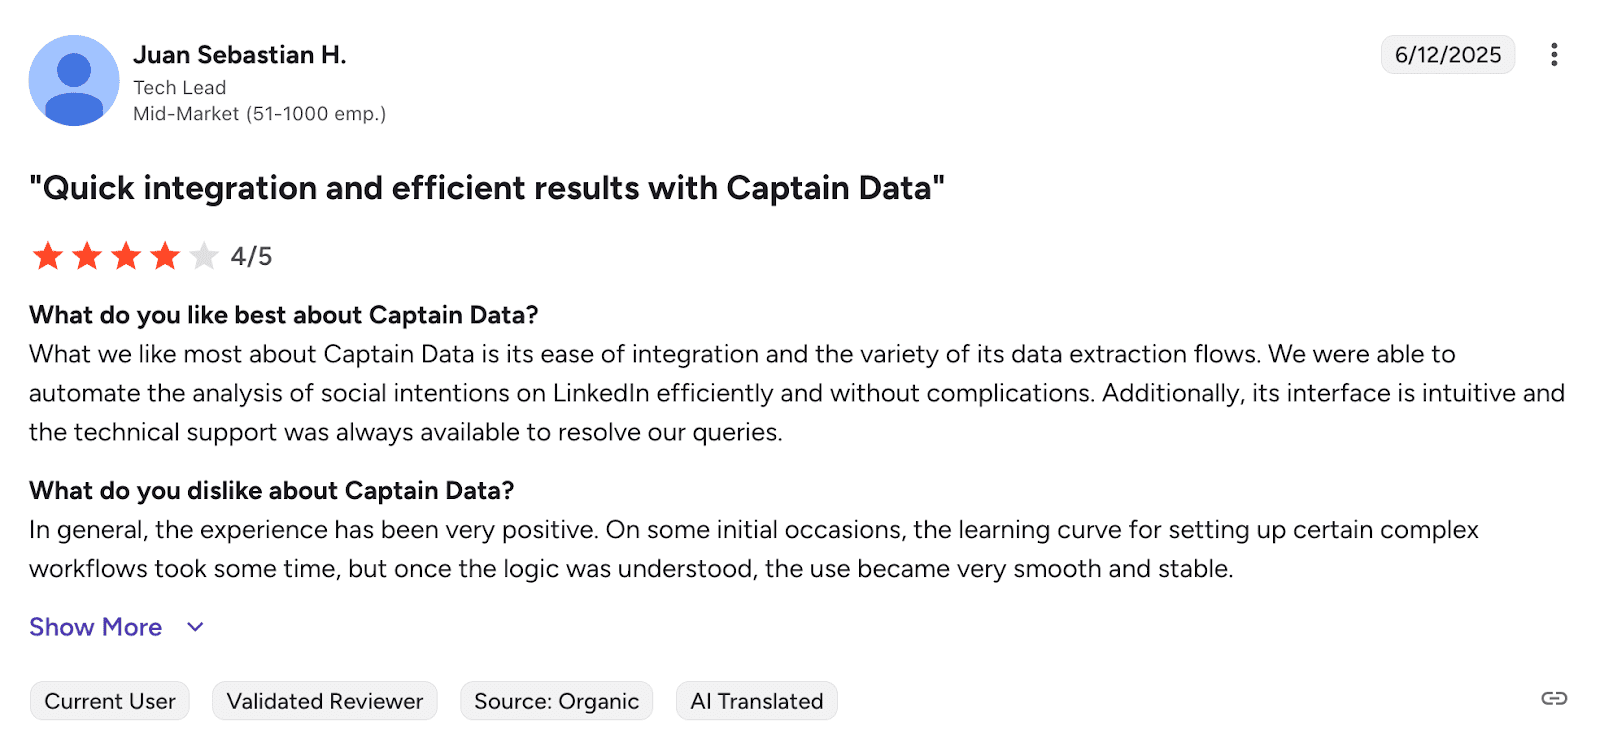Click the 4/5 rating score text
This screenshot has height=743, width=1600.
[251, 257]
